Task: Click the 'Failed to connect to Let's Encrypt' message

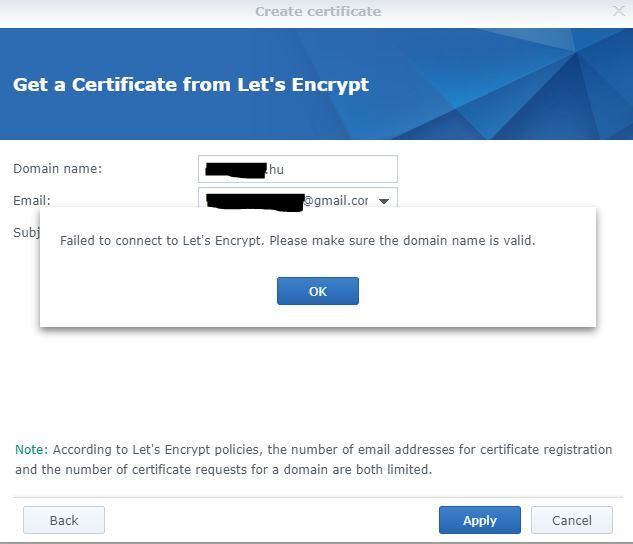Action: [298, 241]
